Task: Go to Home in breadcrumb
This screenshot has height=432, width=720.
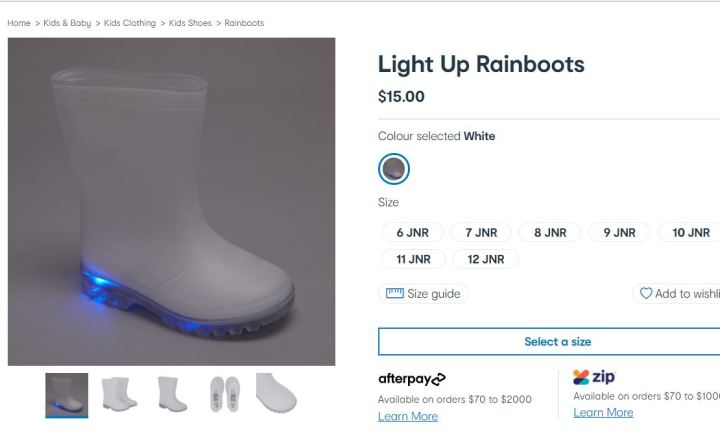Action: pyautogui.click(x=19, y=23)
